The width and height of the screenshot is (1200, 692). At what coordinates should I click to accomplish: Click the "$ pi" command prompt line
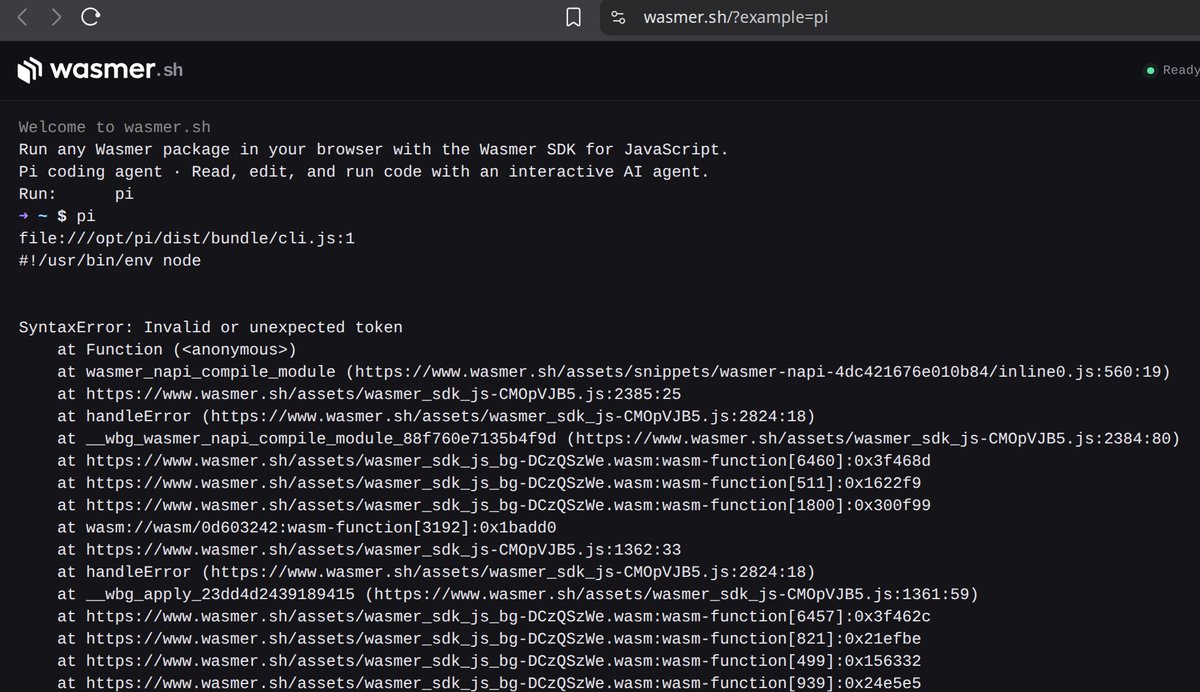[x=58, y=216]
